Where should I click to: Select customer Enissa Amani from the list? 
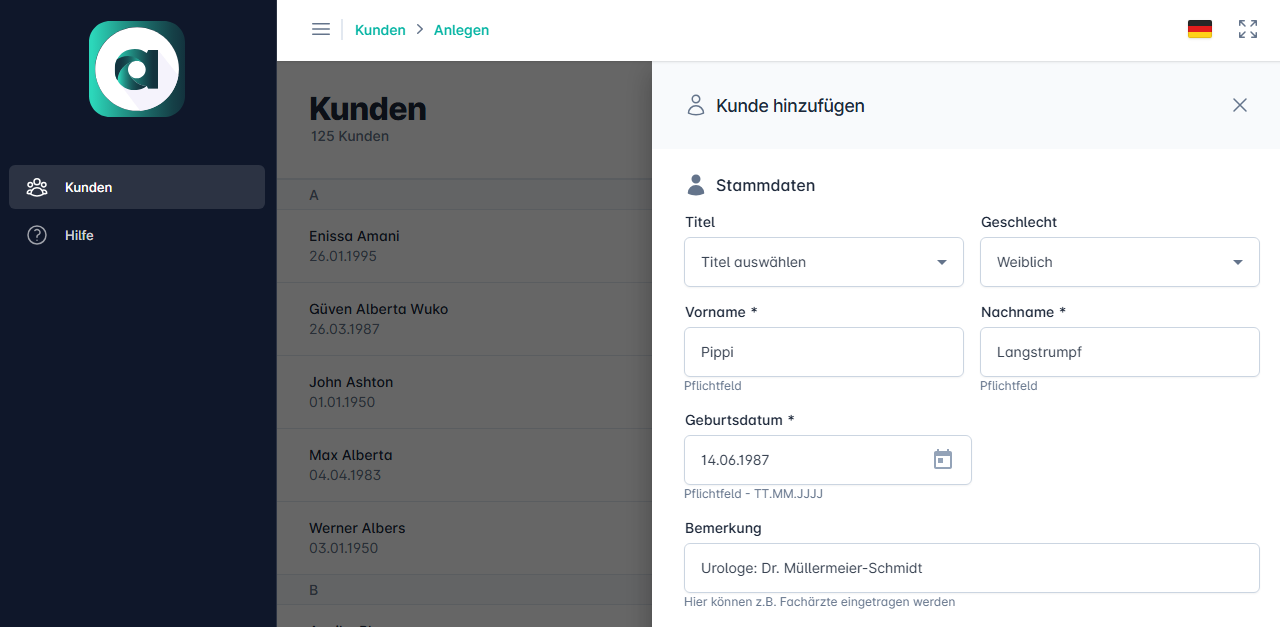pos(354,246)
